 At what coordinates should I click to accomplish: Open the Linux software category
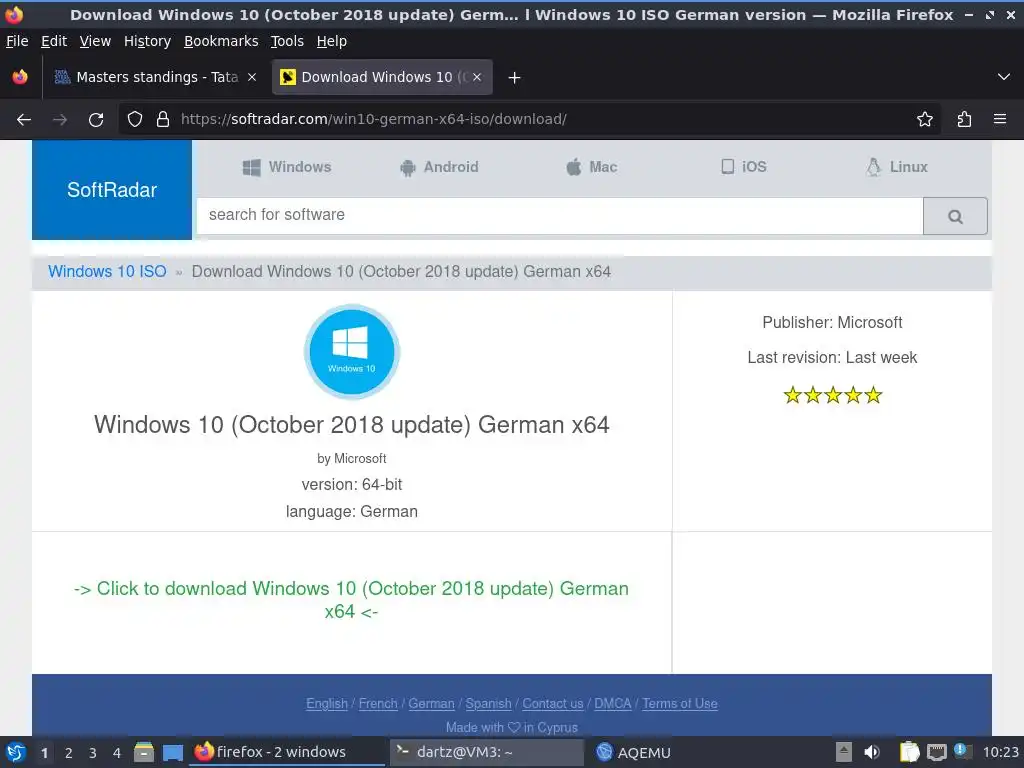point(897,167)
